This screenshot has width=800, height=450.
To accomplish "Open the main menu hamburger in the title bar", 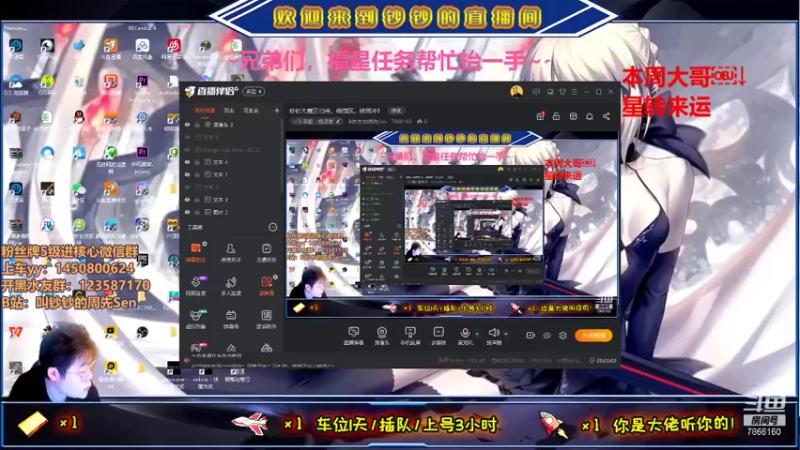I will (x=574, y=92).
